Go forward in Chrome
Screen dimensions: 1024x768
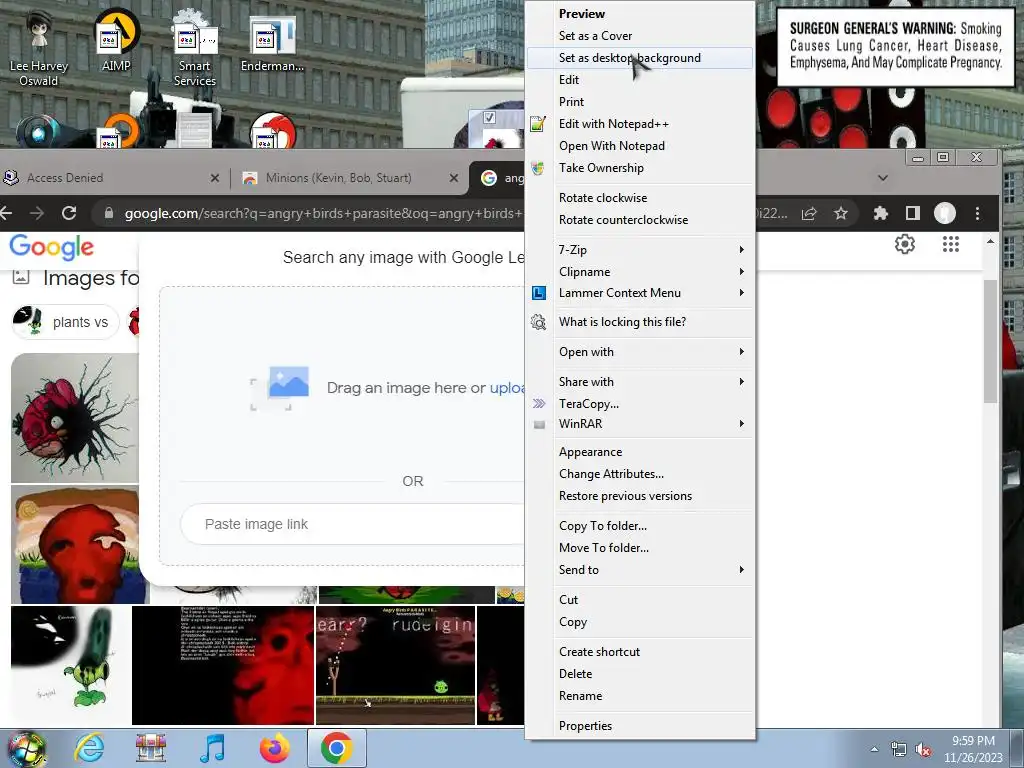coord(37,213)
